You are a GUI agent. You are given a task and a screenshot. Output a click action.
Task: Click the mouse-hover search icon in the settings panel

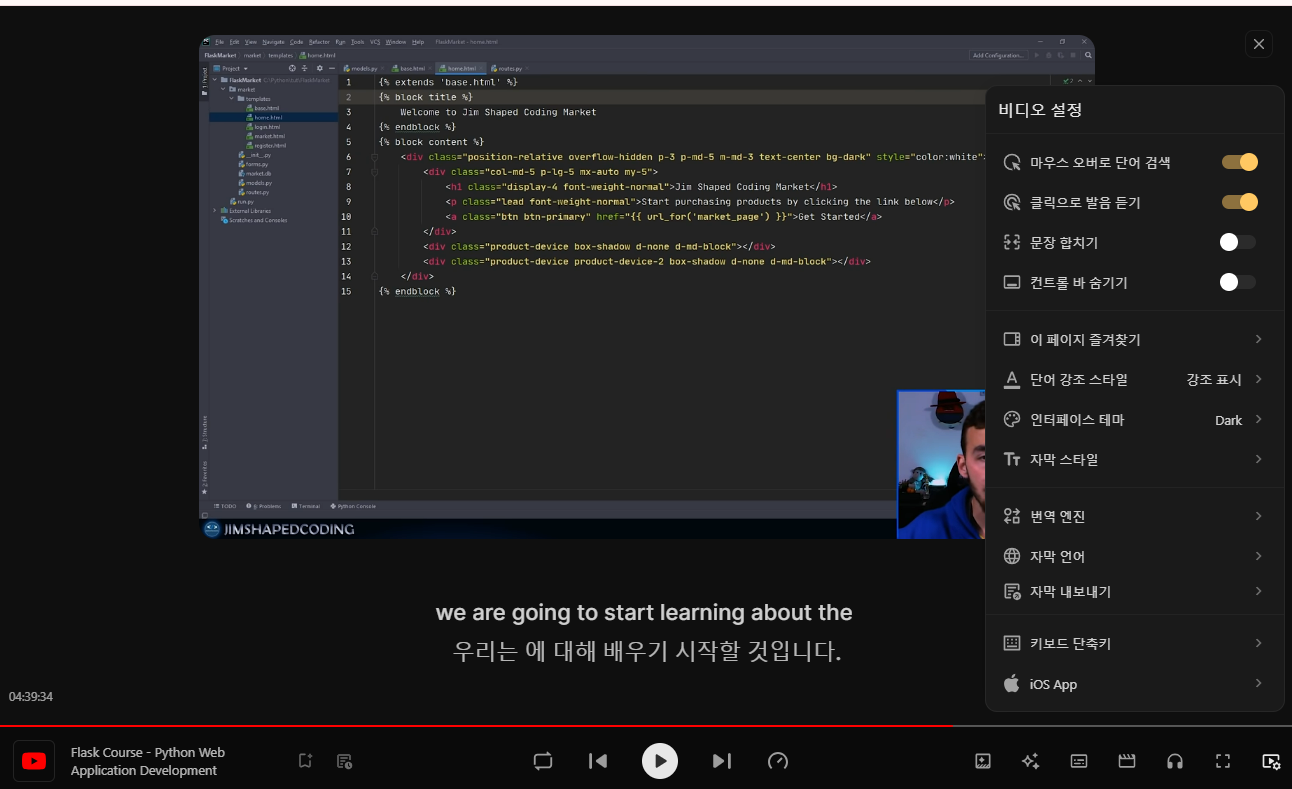tap(1012, 162)
